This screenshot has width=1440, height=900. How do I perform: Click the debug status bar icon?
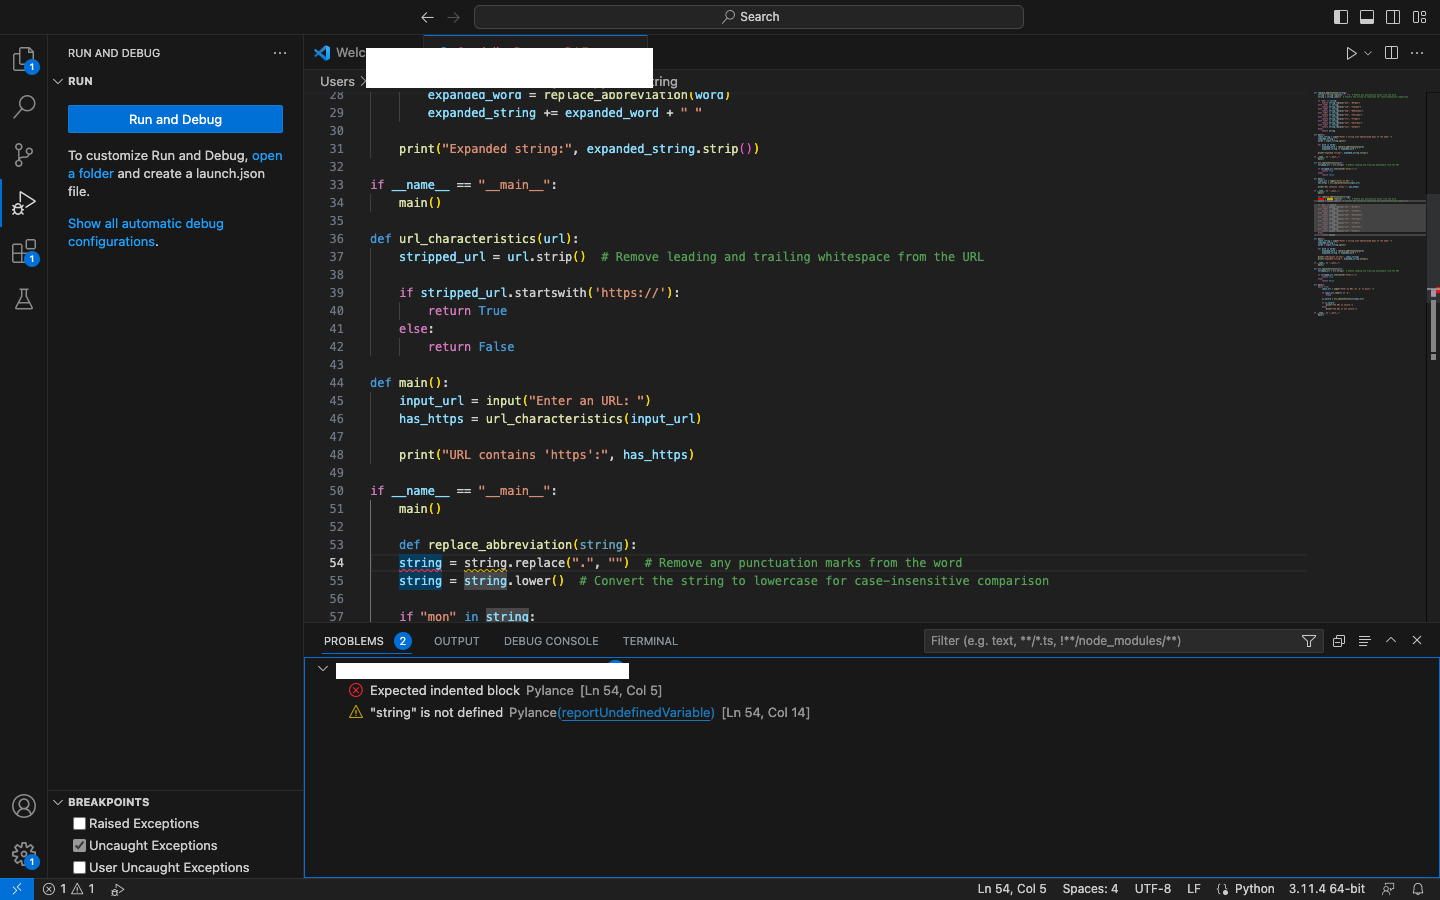[x=118, y=889]
